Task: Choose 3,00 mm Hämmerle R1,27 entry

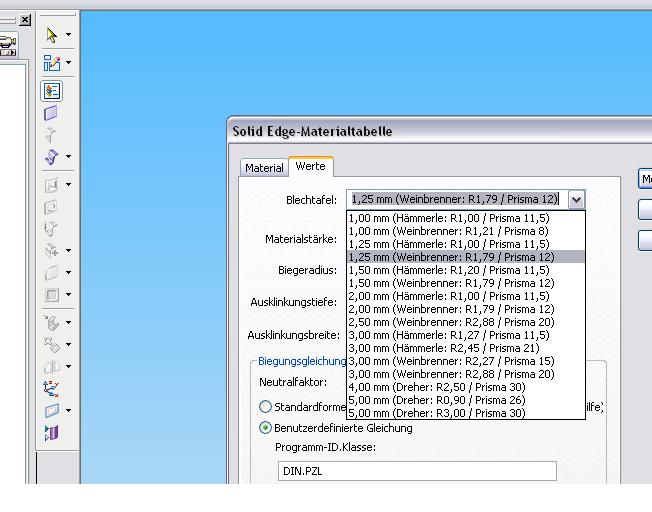Action: point(466,335)
